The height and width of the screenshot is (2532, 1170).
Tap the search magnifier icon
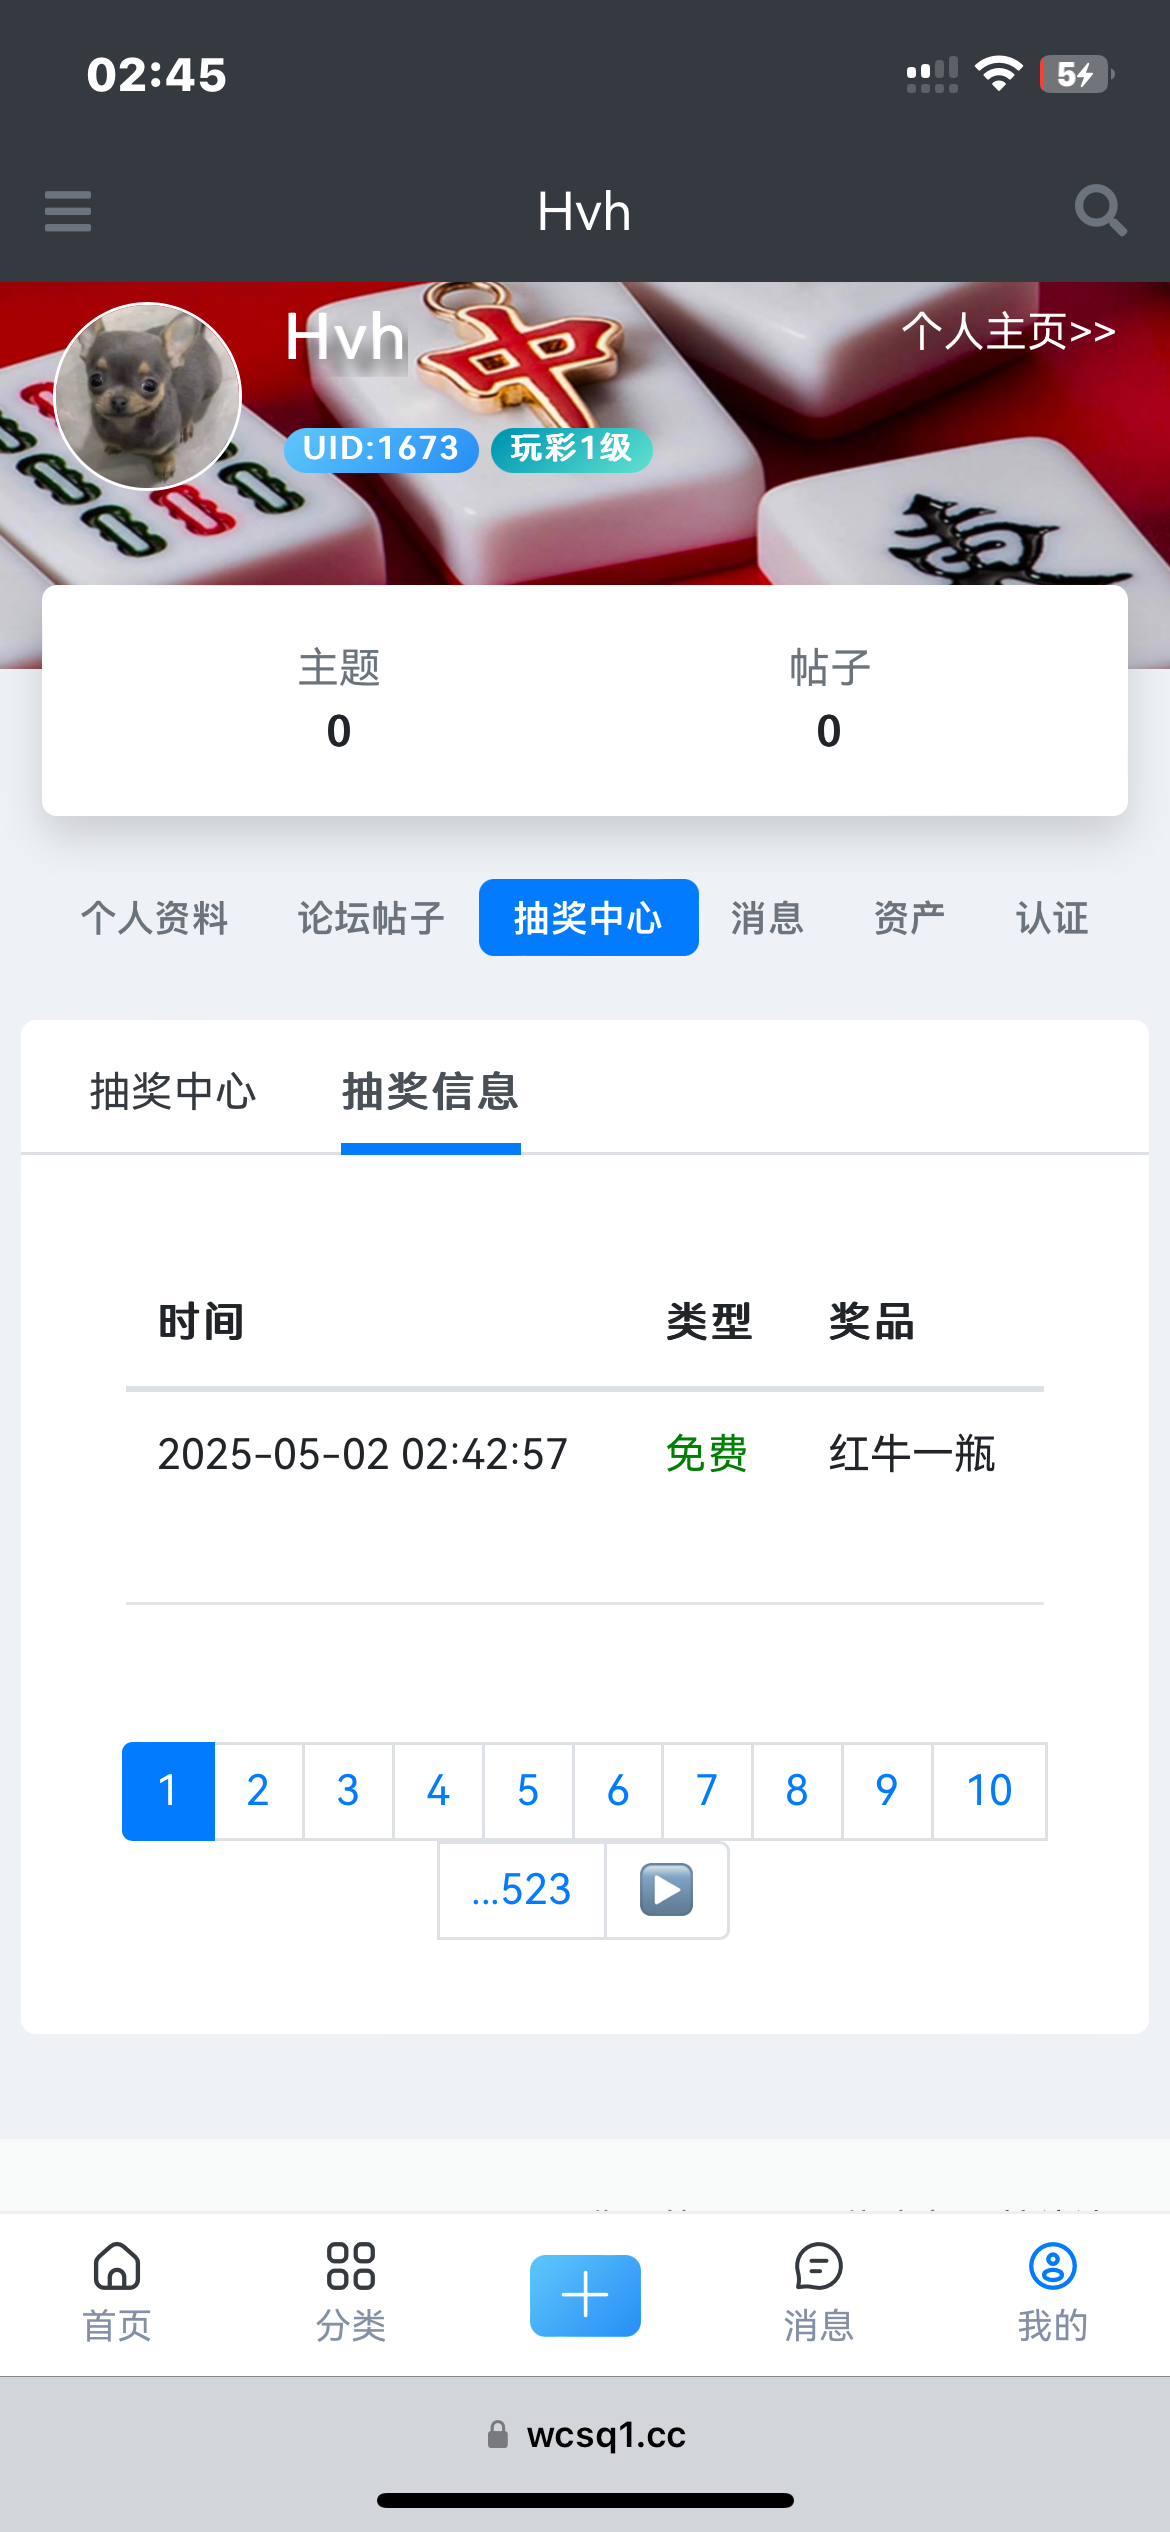(x=1099, y=211)
